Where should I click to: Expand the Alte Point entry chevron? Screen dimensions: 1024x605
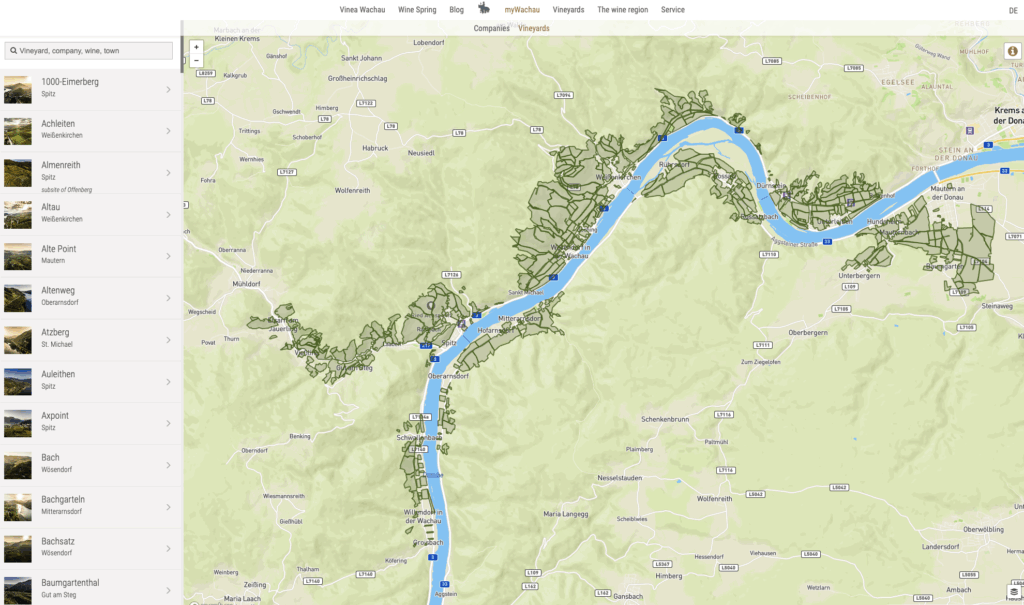point(168,256)
